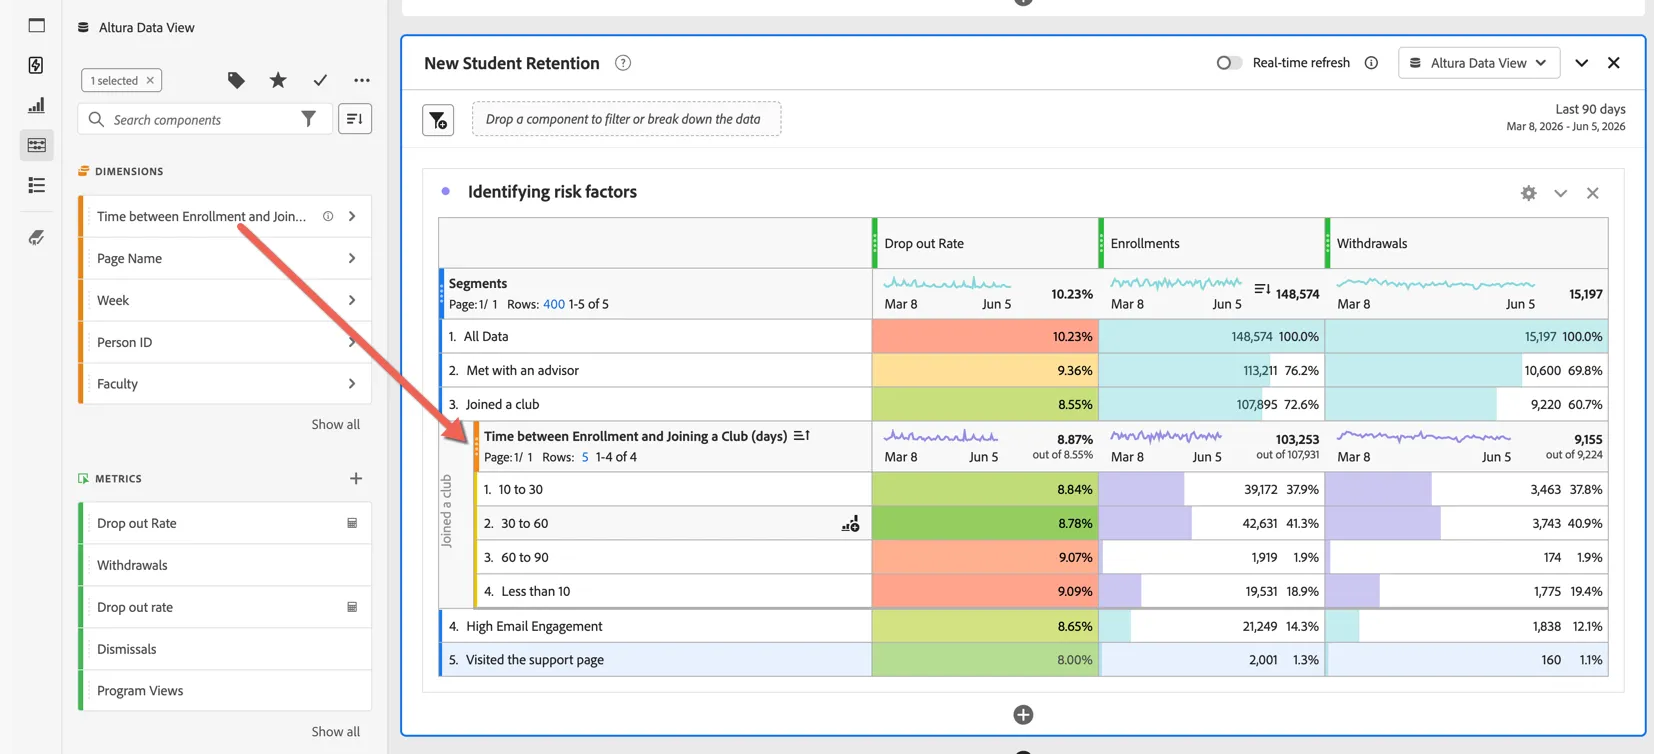Select the Met with an advisor row
The height and width of the screenshot is (754, 1654).
655,370
